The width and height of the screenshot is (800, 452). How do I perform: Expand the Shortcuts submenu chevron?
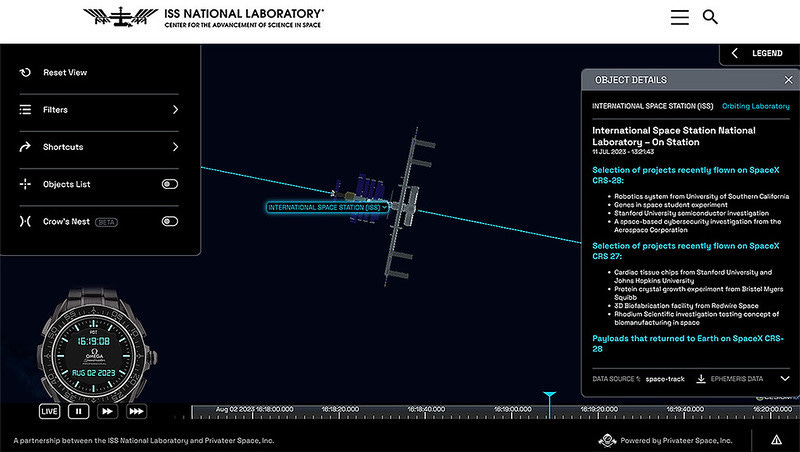pyautogui.click(x=176, y=147)
